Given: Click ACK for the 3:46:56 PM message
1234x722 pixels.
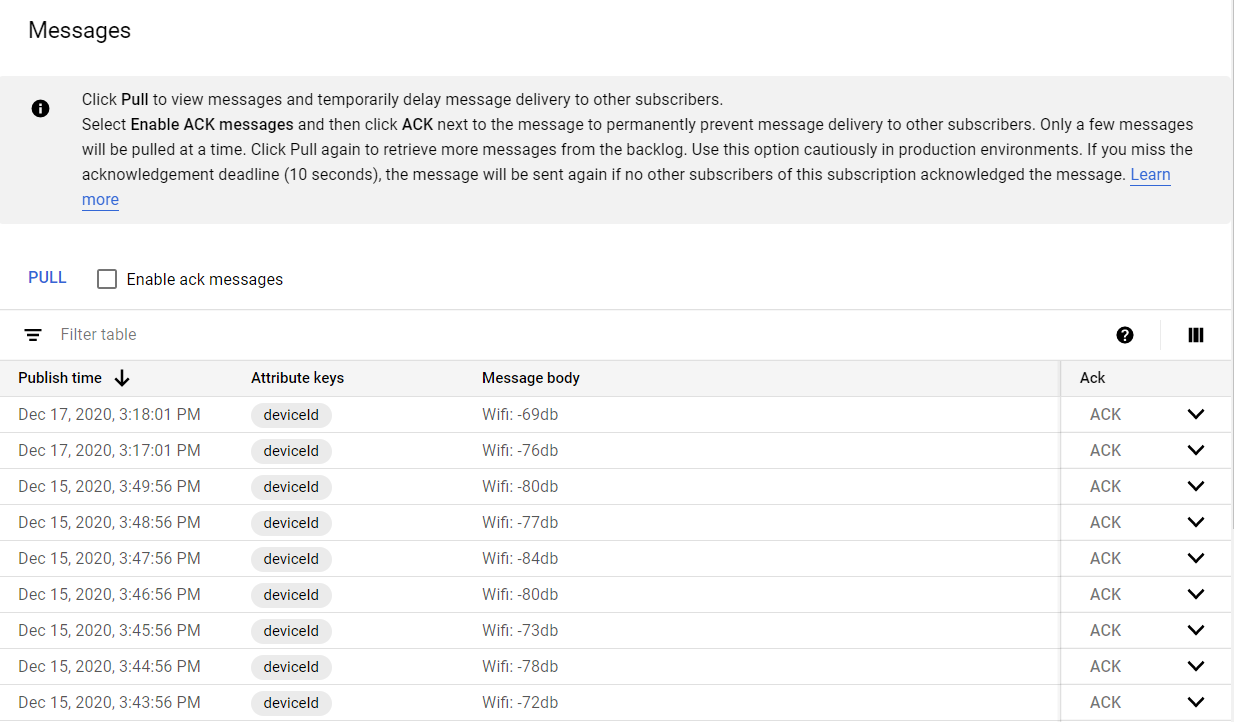Looking at the screenshot, I should [1105, 595].
